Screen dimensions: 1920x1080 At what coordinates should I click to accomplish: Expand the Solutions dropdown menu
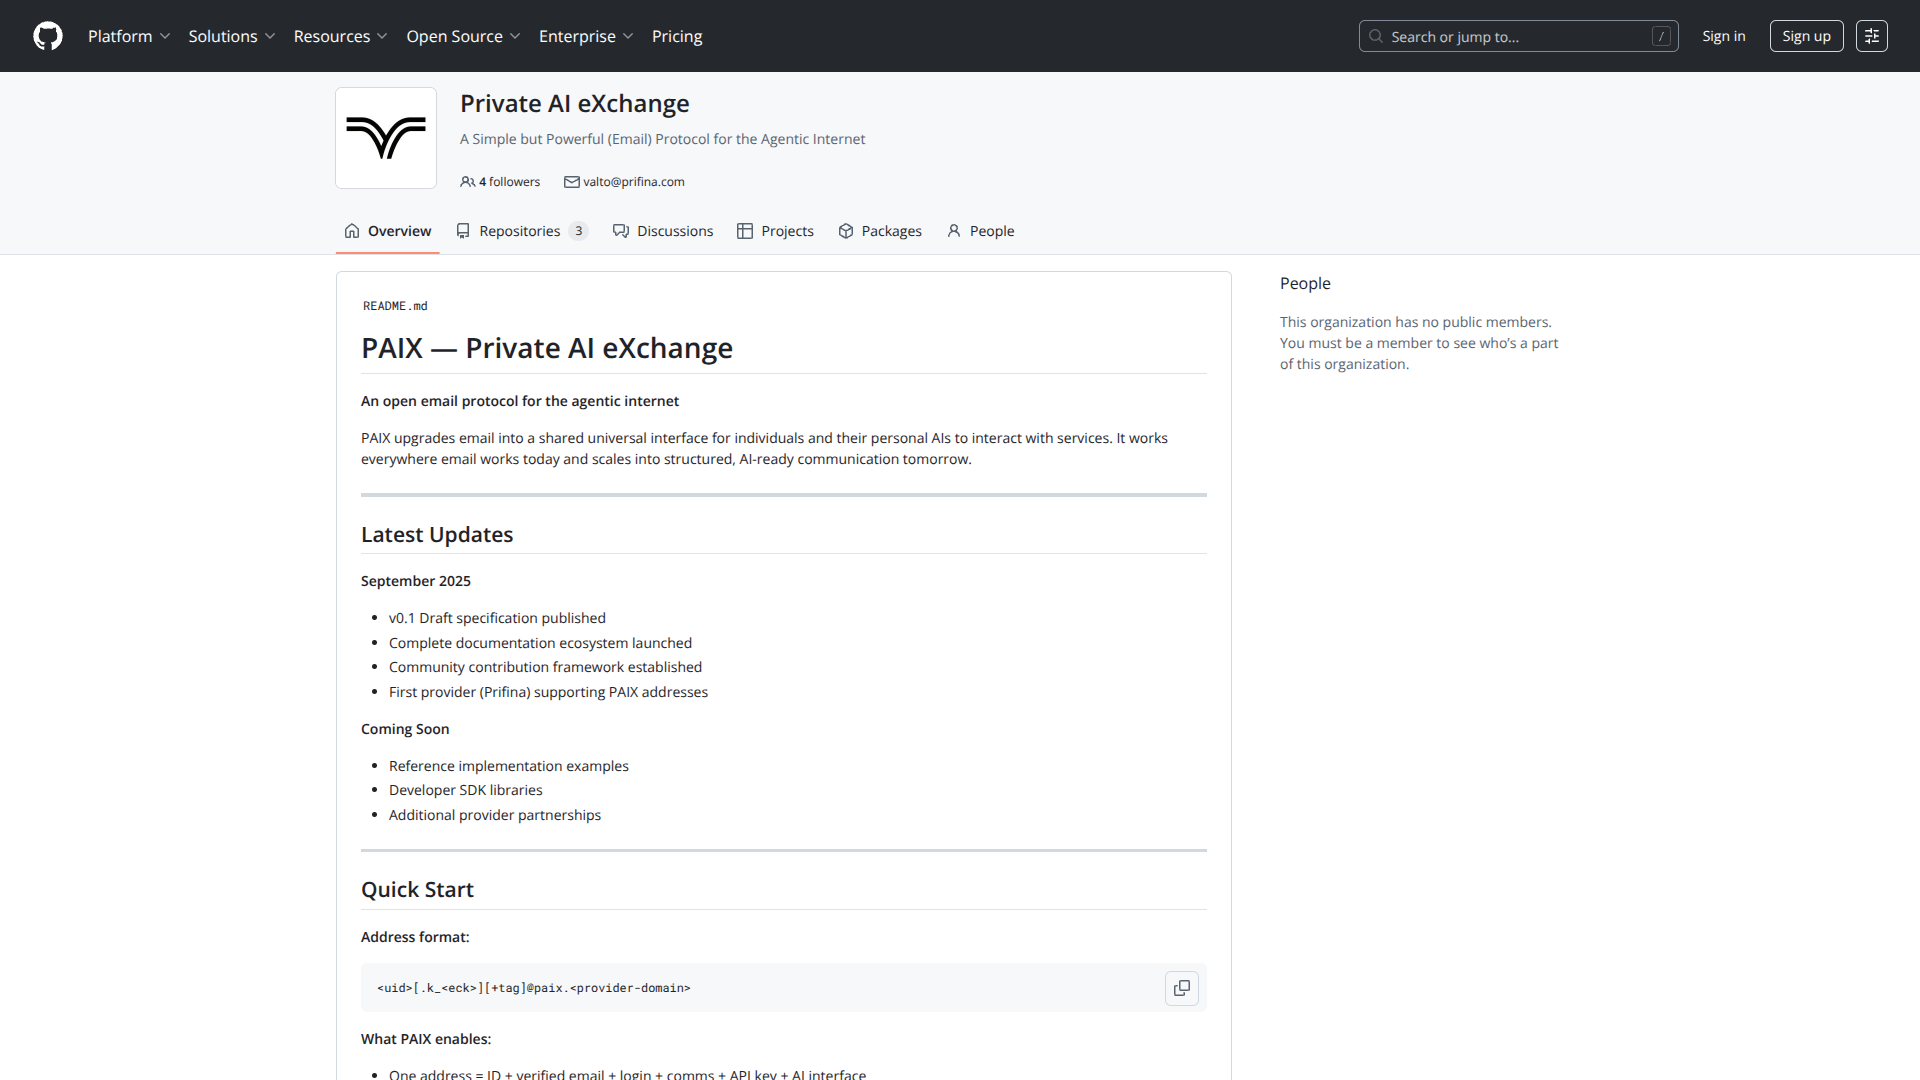231,36
